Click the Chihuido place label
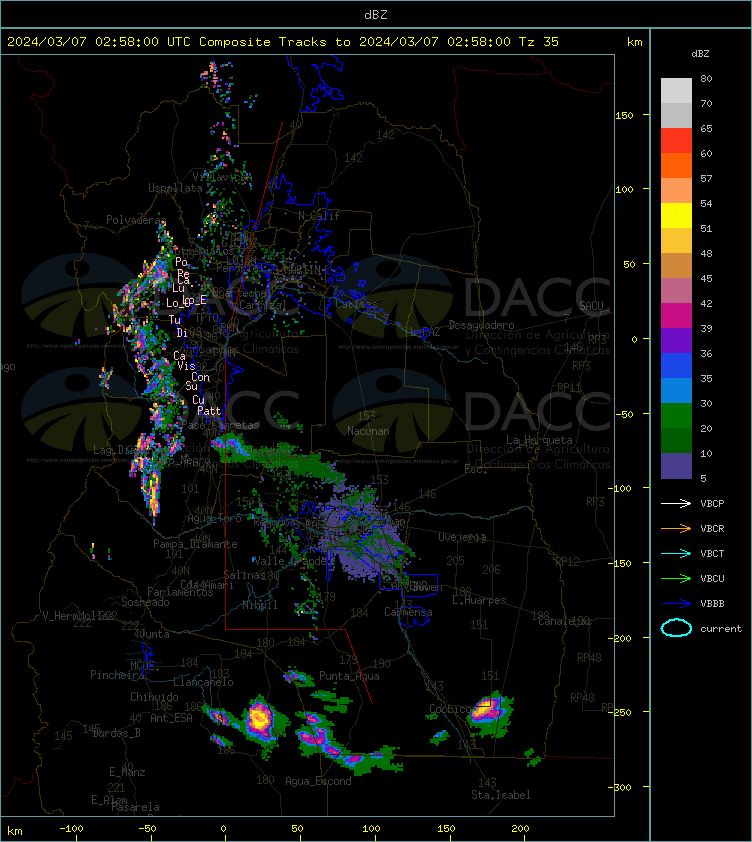Viewport: 752px width, 842px height. pos(154,696)
